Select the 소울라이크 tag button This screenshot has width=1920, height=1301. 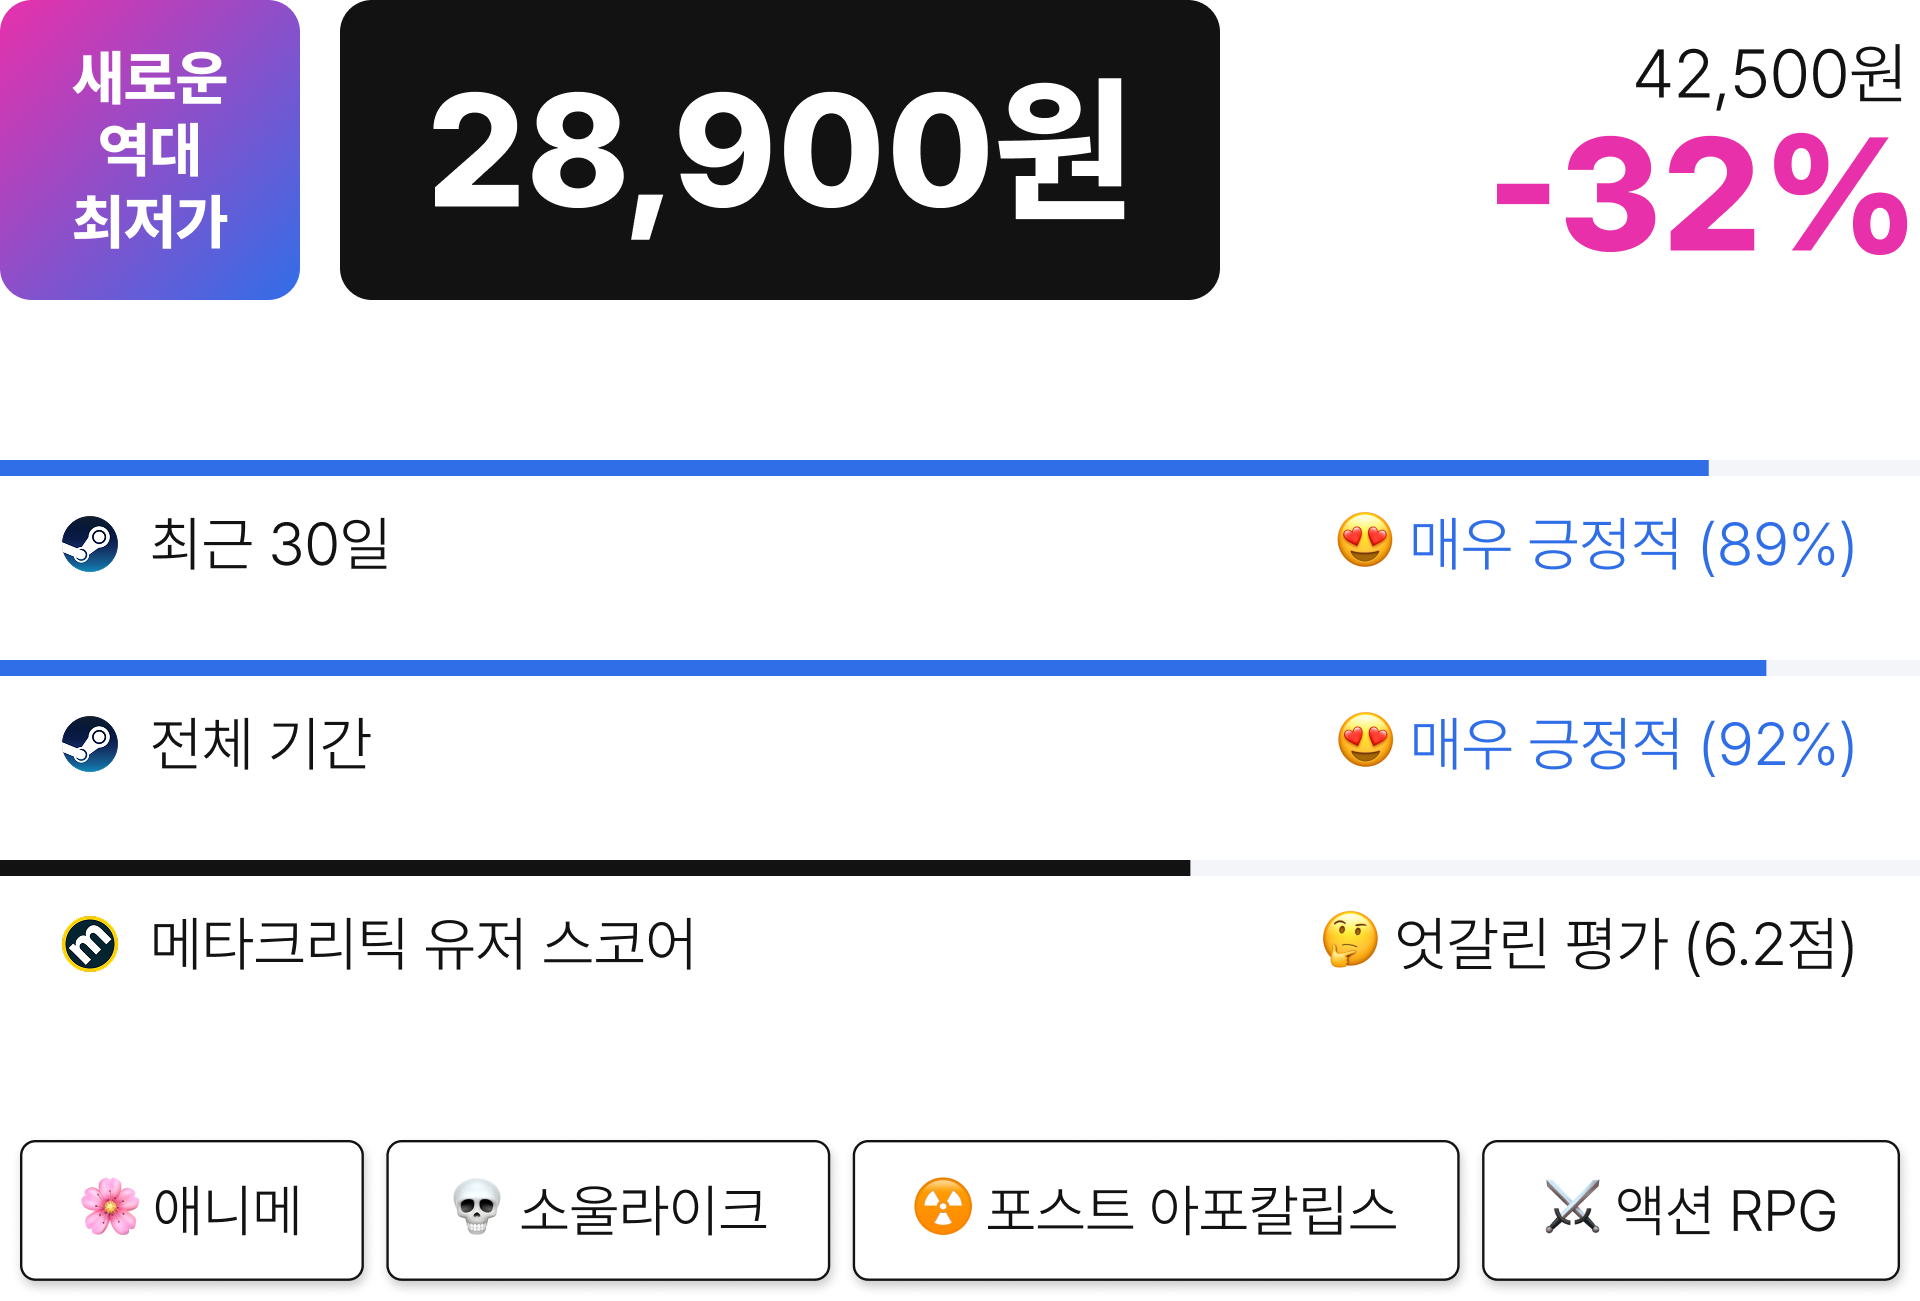coord(608,1210)
